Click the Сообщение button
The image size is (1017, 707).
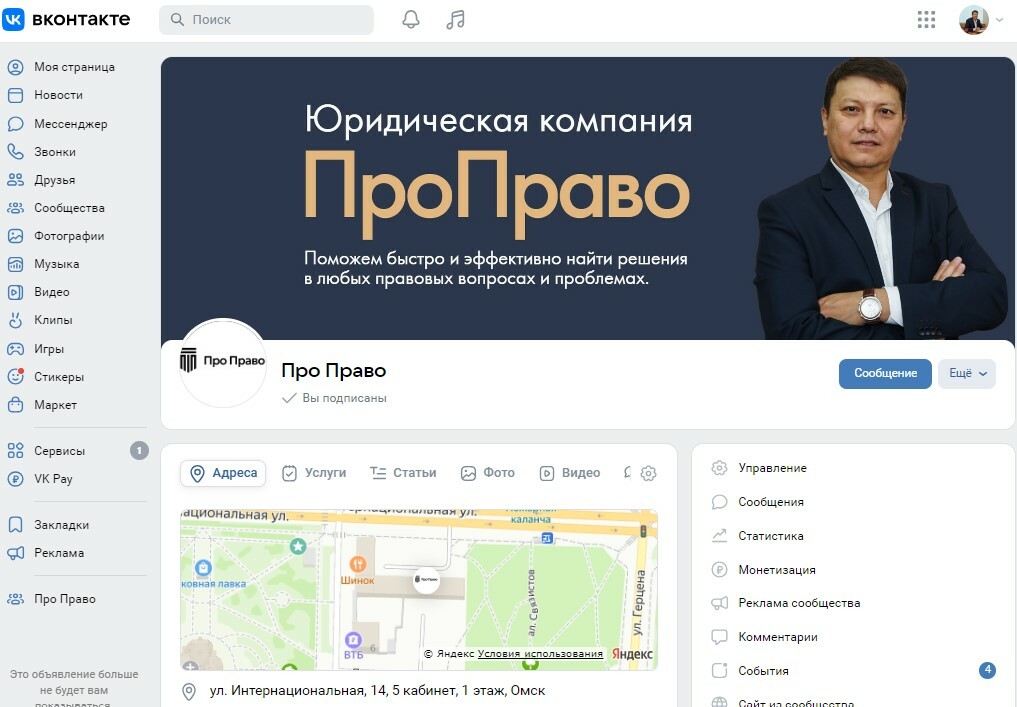(x=885, y=374)
